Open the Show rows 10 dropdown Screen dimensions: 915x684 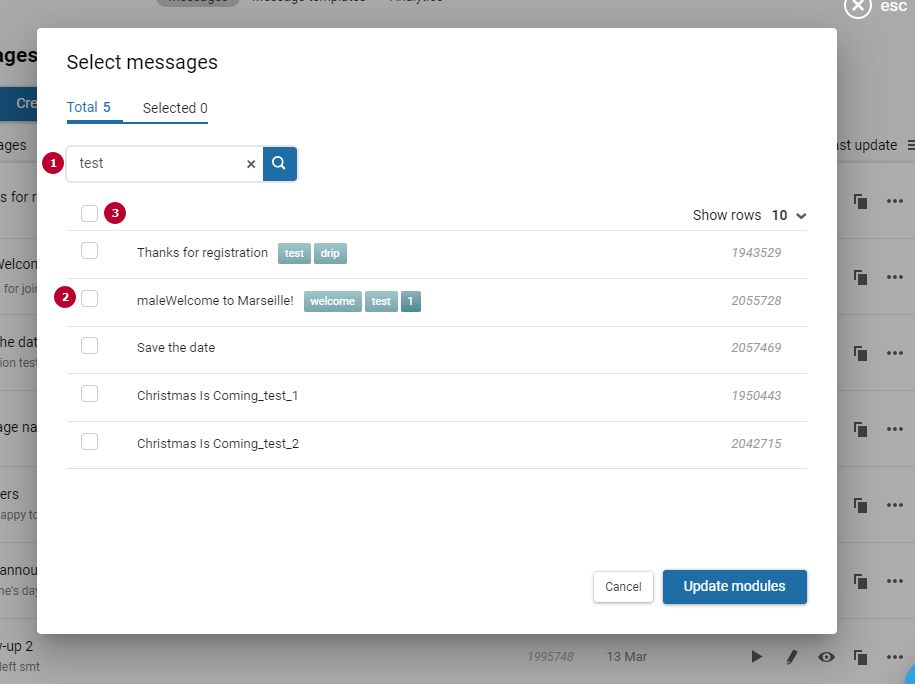788,215
